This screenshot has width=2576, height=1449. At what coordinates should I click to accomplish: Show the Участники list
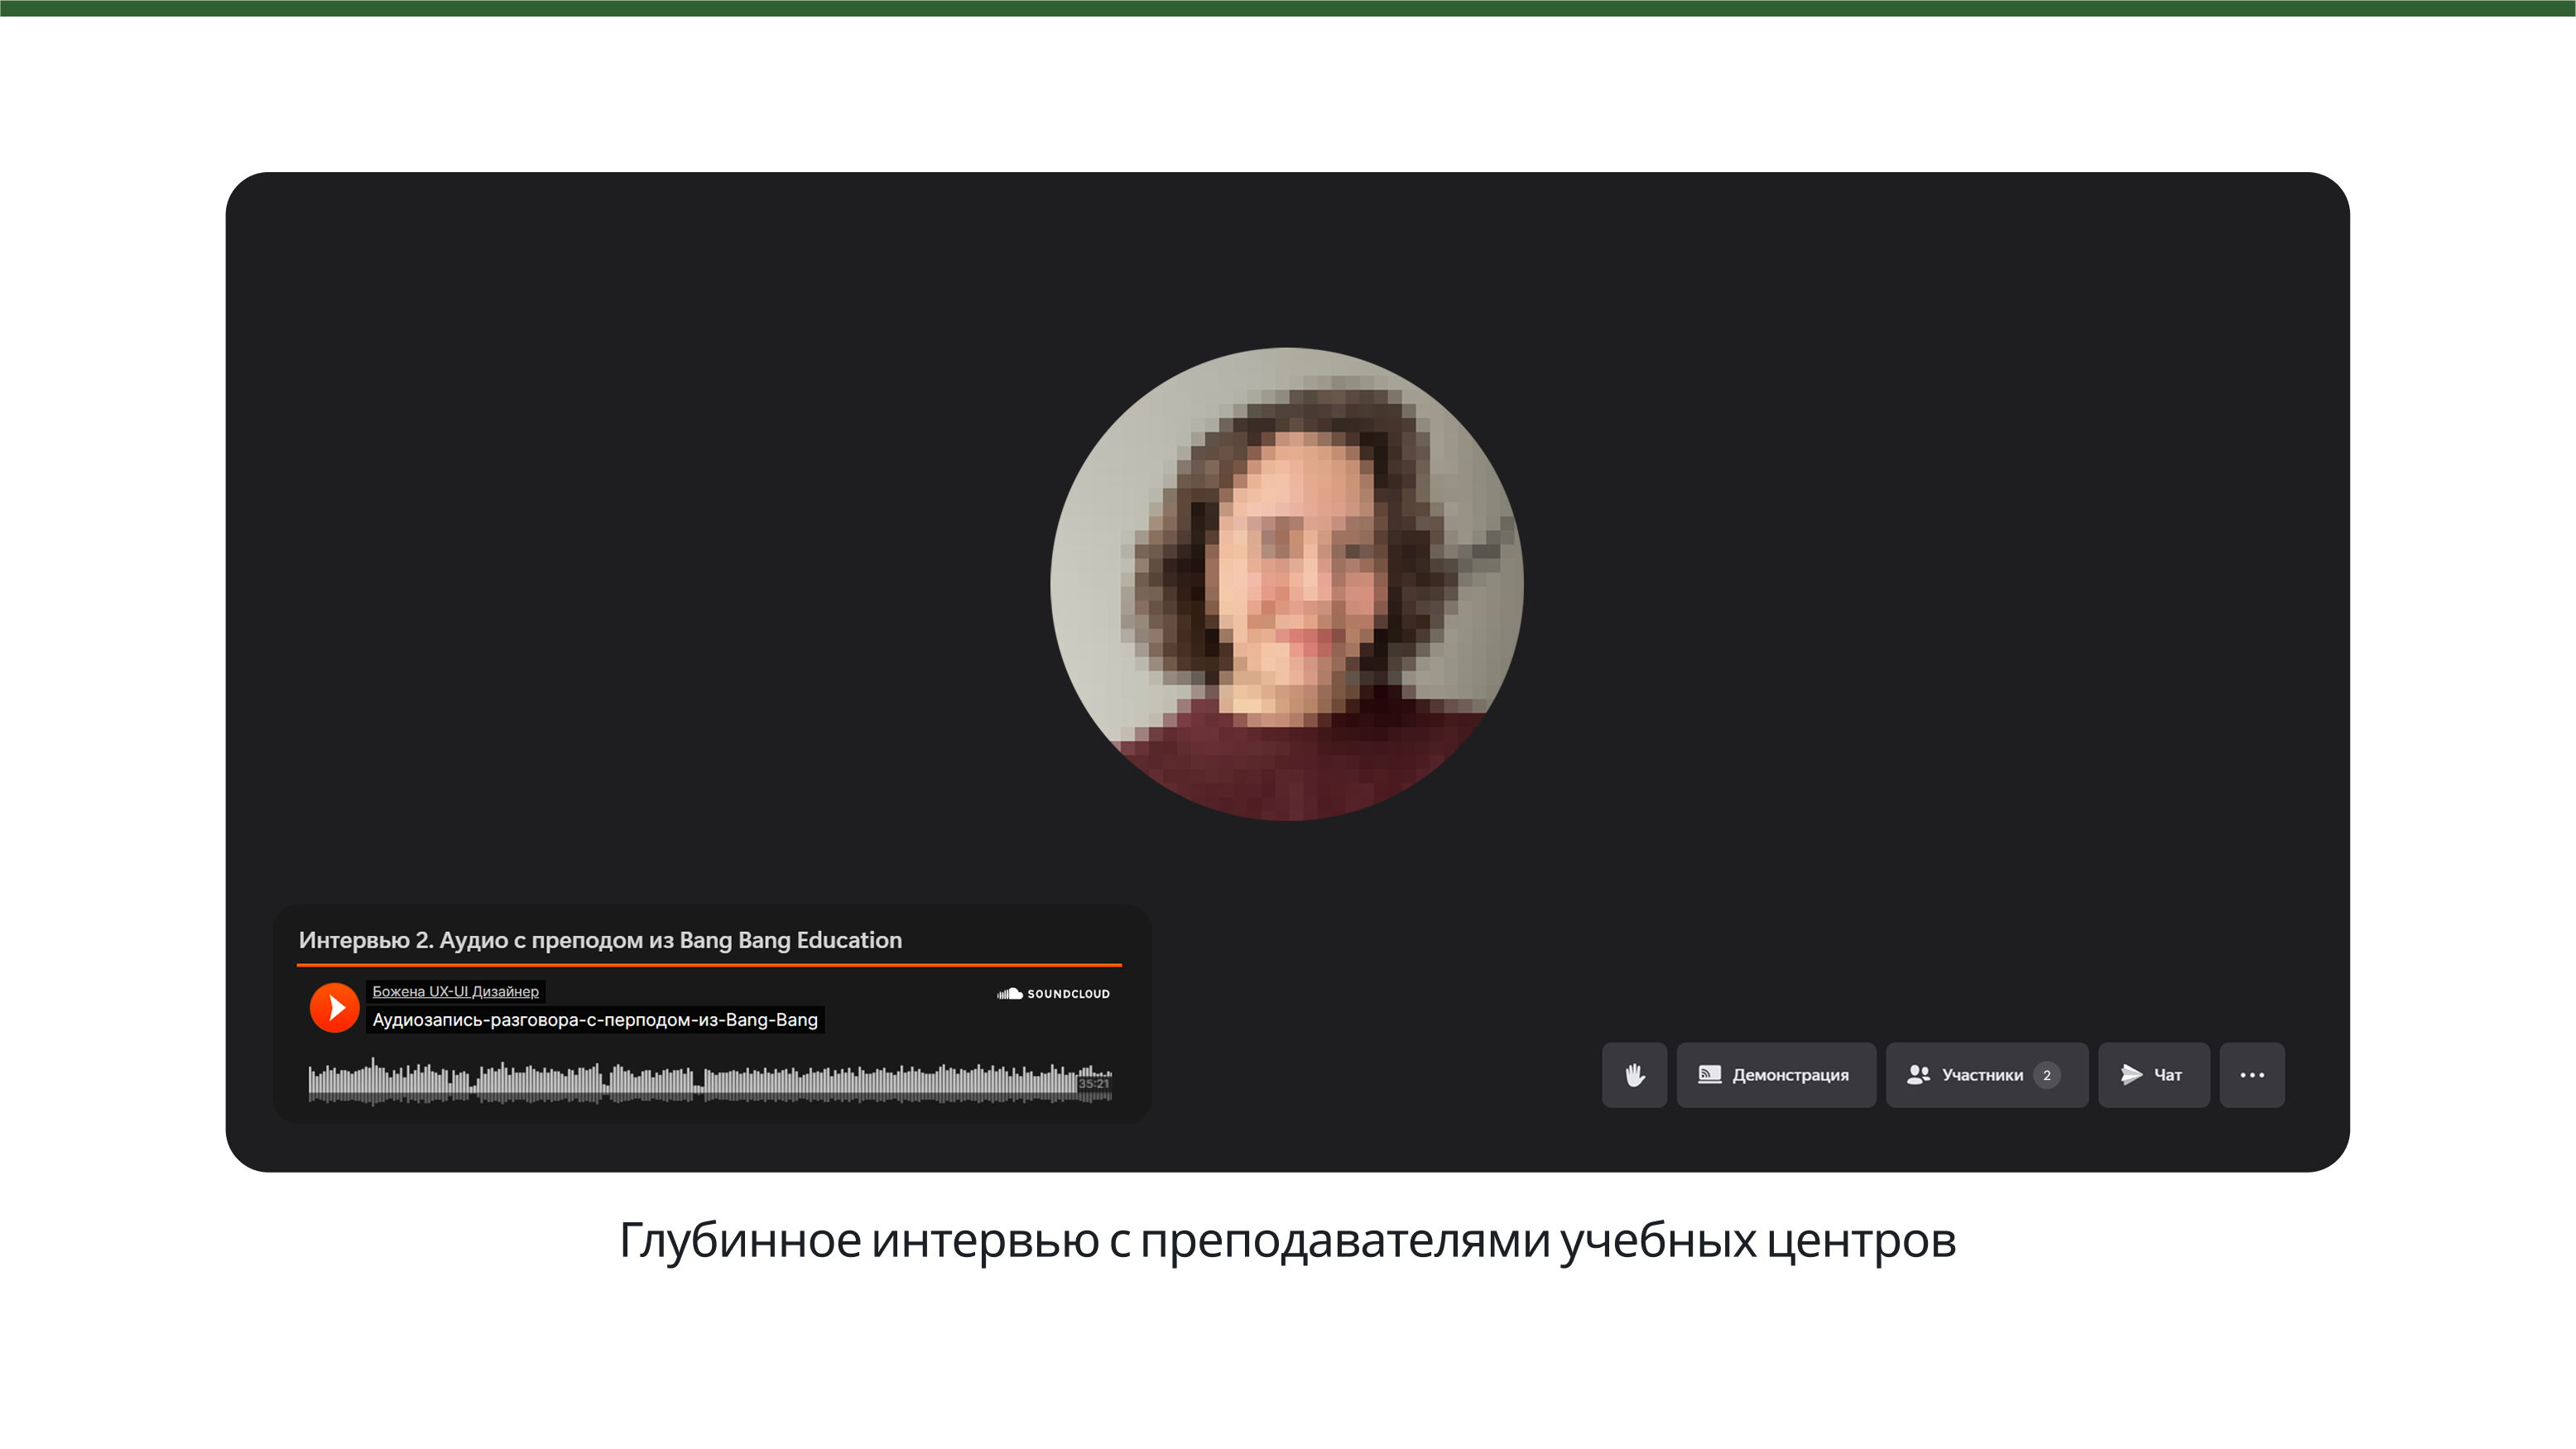pyautogui.click(x=1982, y=1075)
